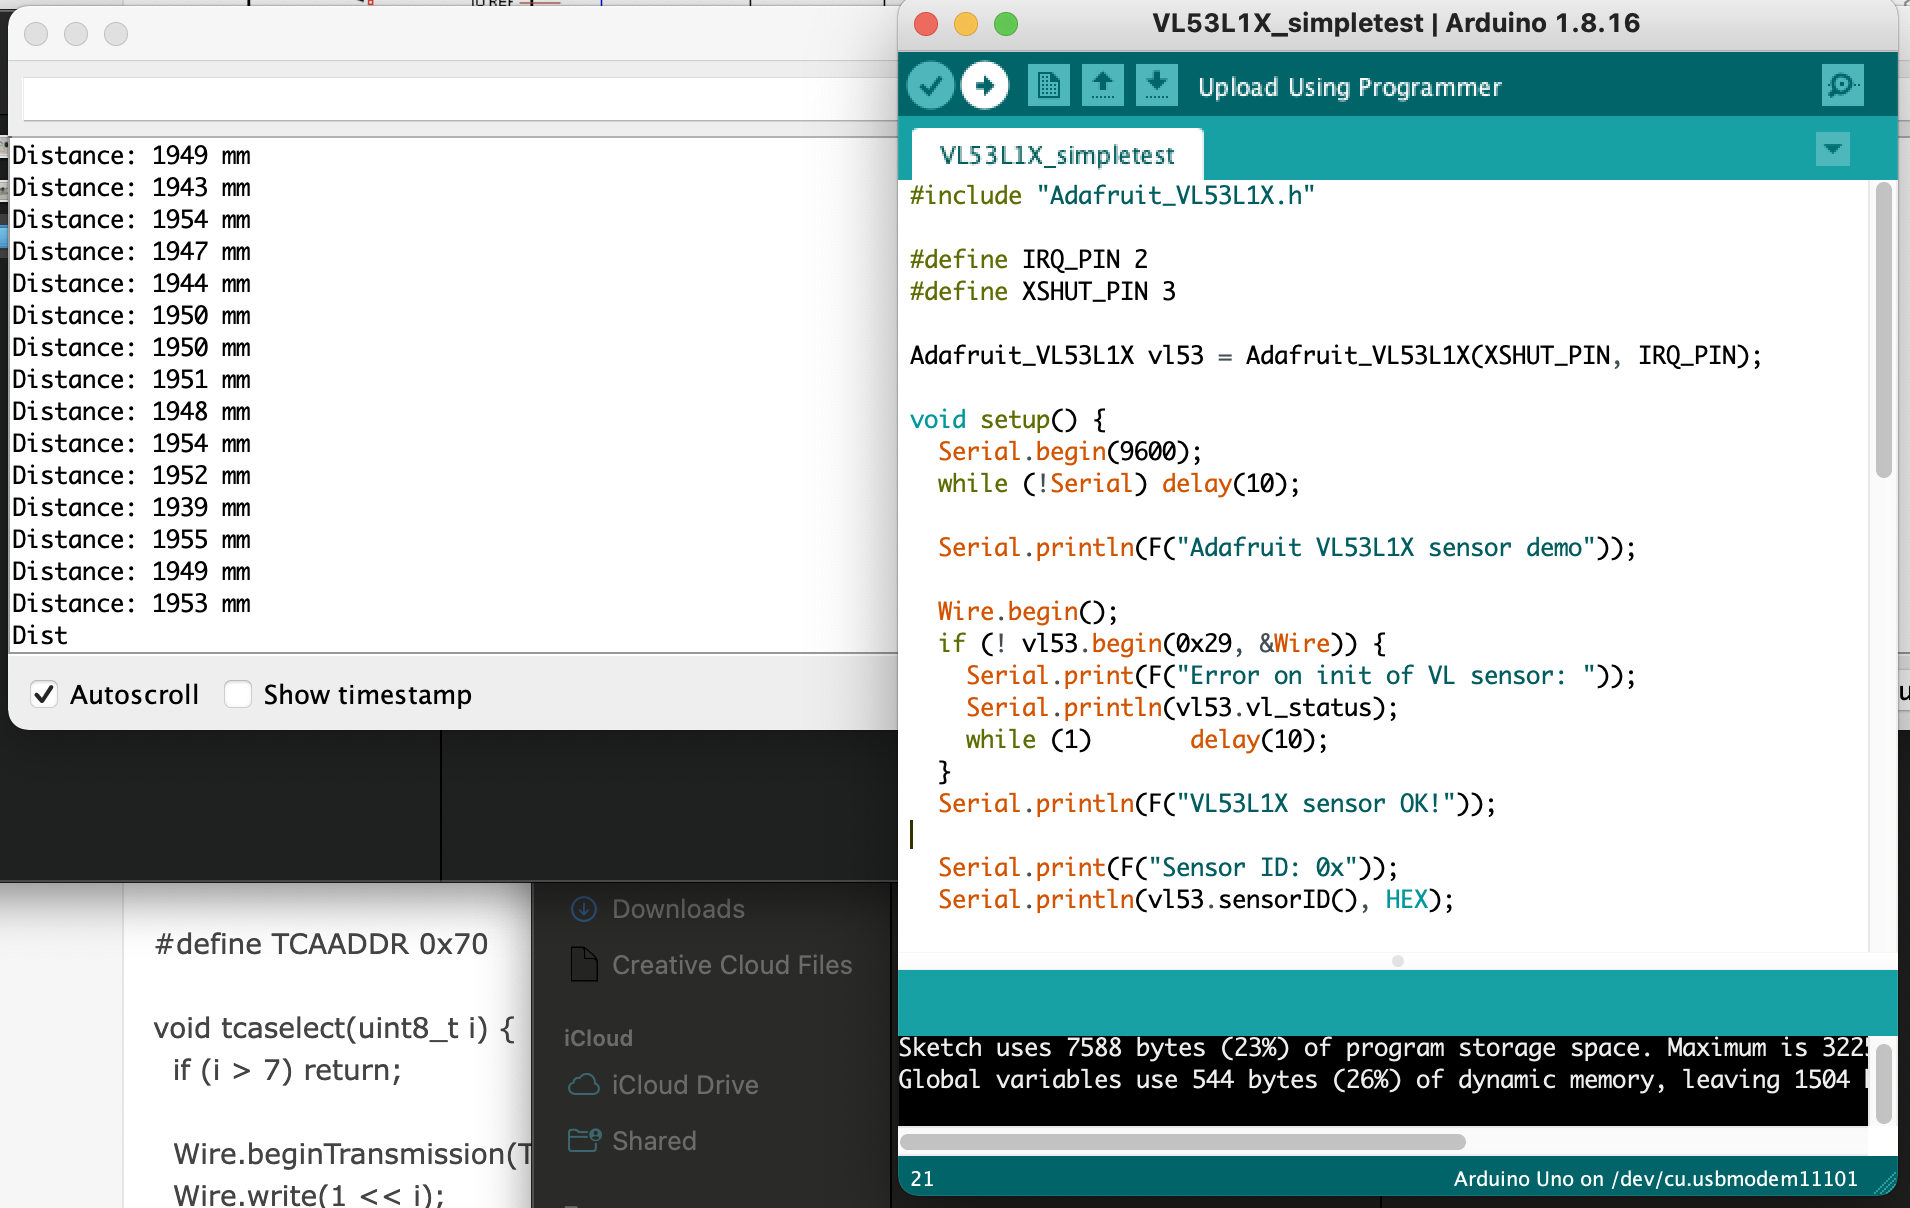
Task: Open Creative Cloud Files in sidebar
Action: [731, 965]
